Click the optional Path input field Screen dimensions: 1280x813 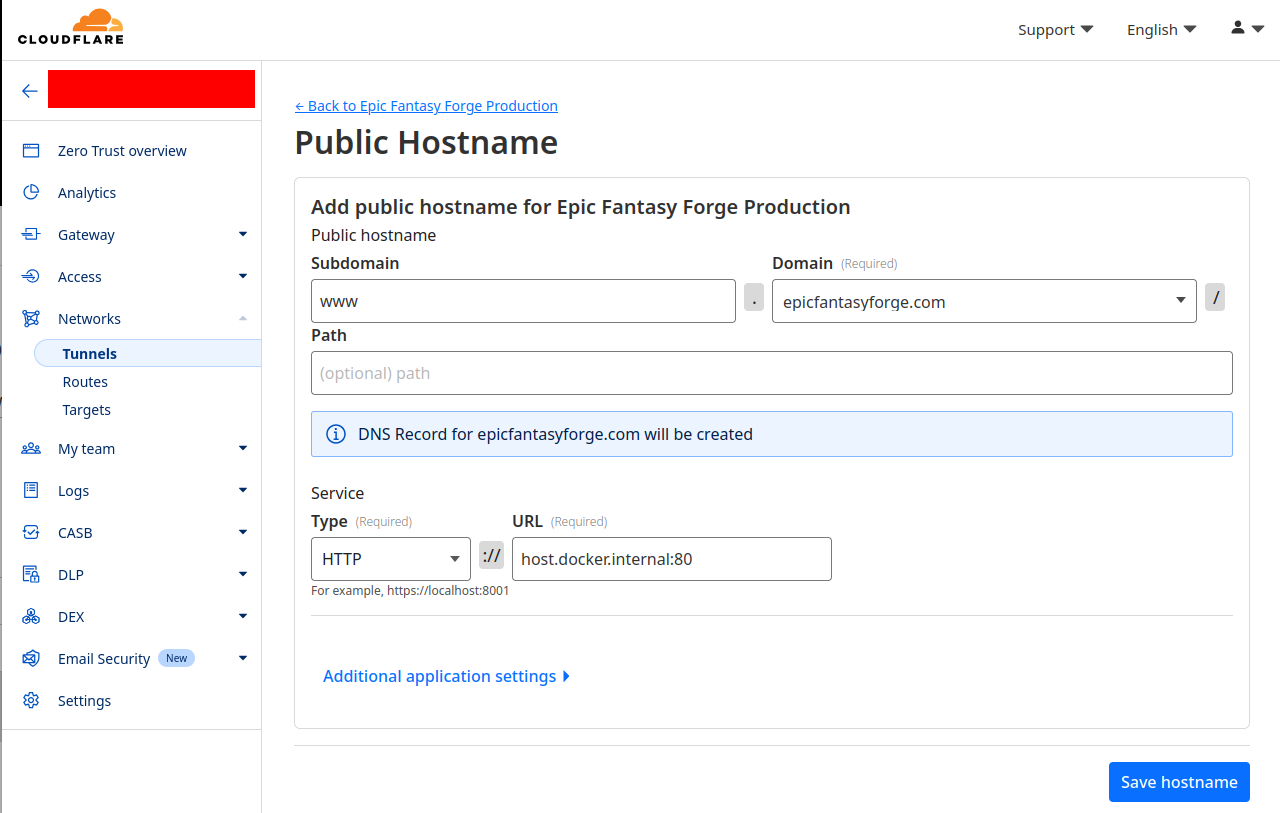771,373
